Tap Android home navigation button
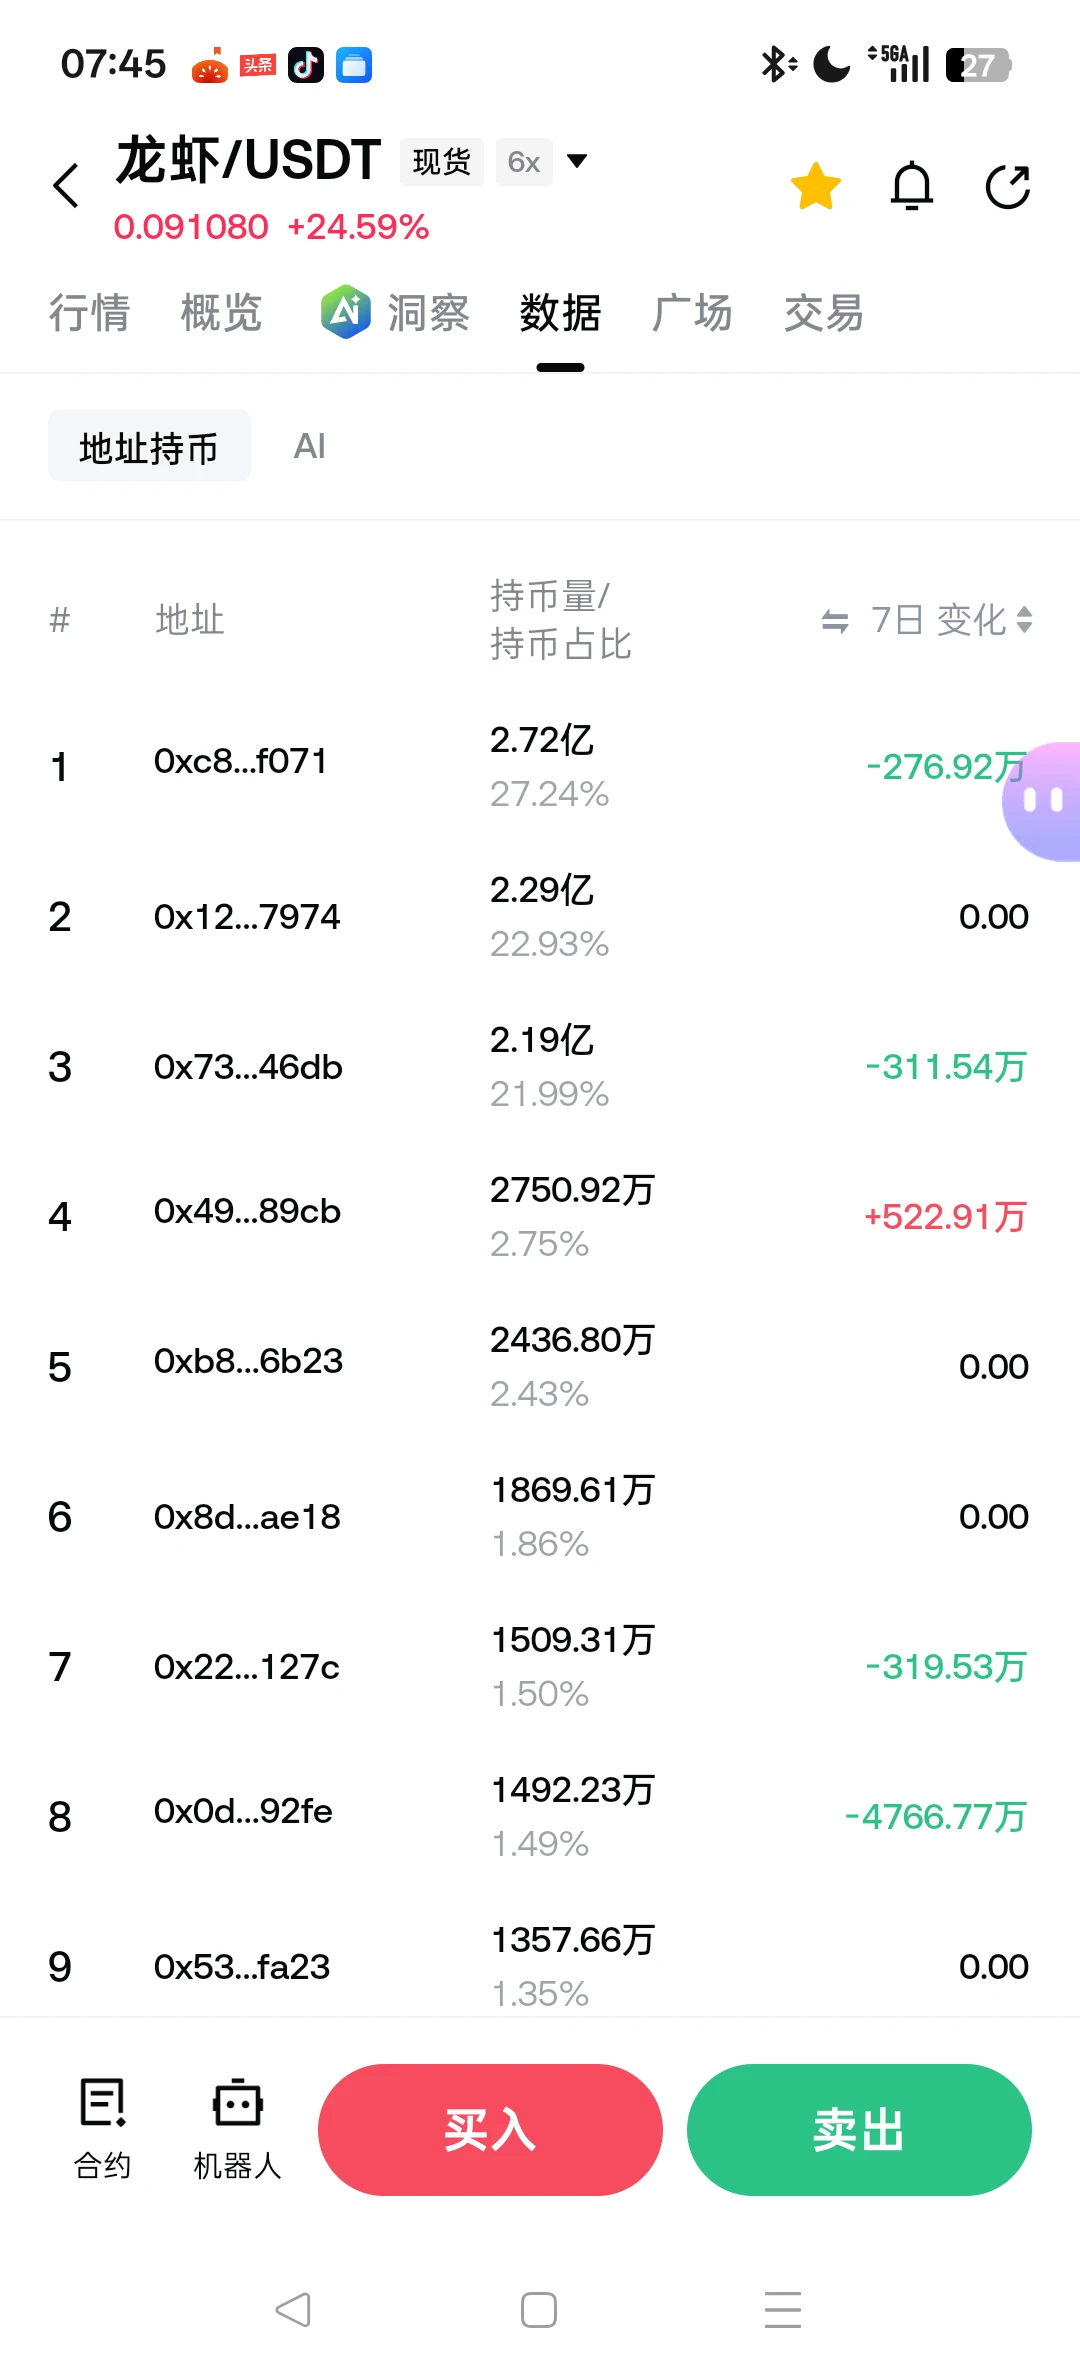Image resolution: width=1080 pixels, height=2376 pixels. point(539,2310)
